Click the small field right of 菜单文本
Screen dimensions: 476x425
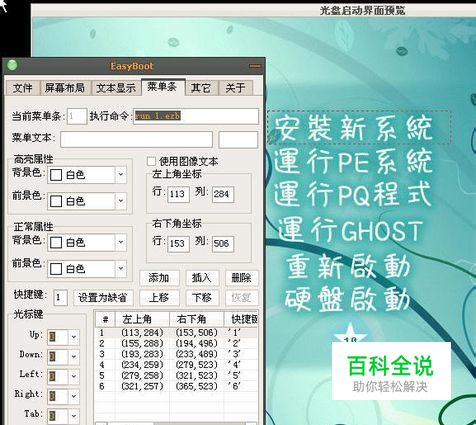tap(238, 139)
